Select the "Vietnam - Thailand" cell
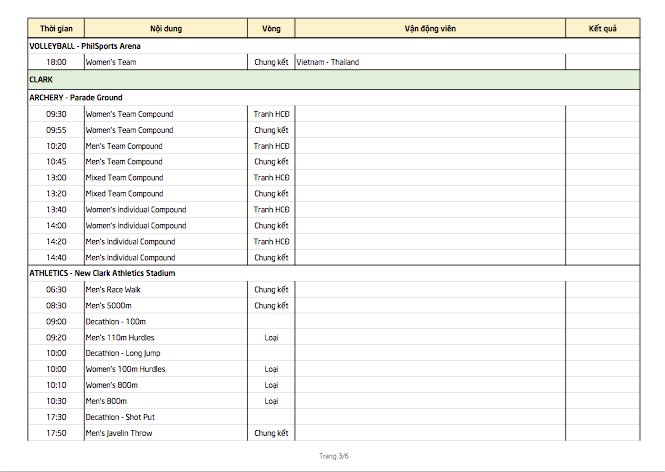Screen dimensions: 665x472 coord(328,62)
